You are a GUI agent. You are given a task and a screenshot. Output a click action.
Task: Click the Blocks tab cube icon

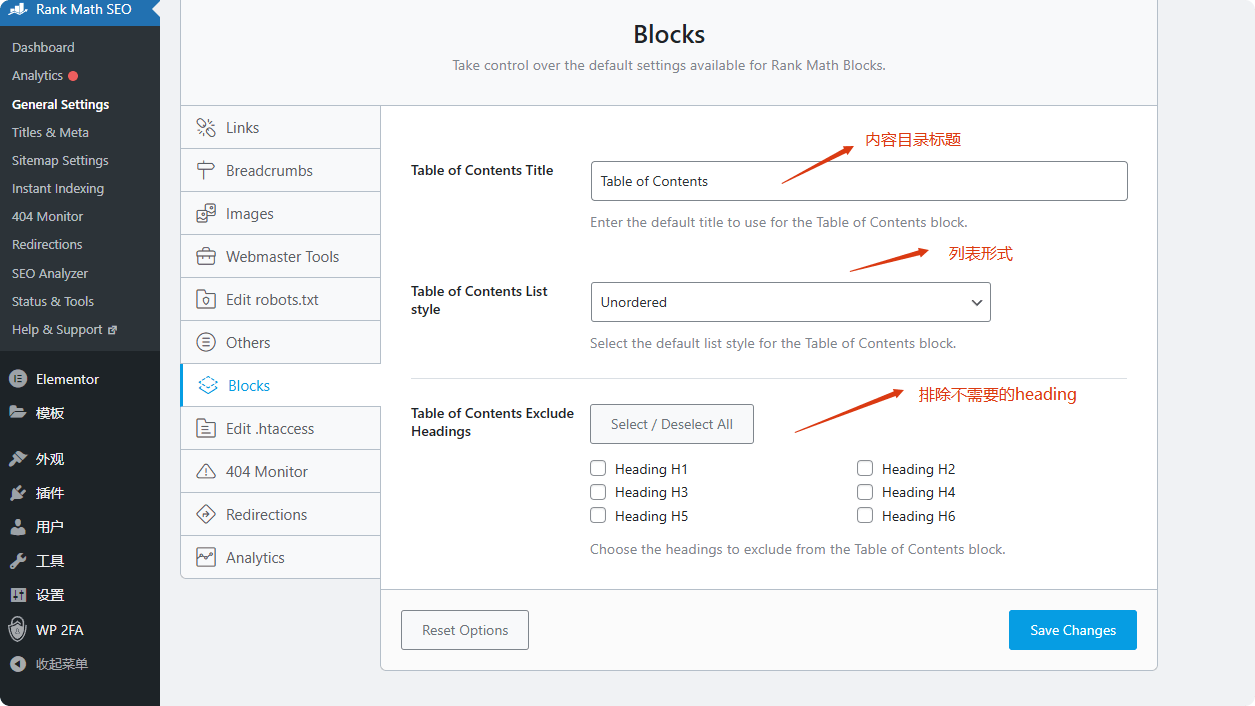(x=208, y=385)
